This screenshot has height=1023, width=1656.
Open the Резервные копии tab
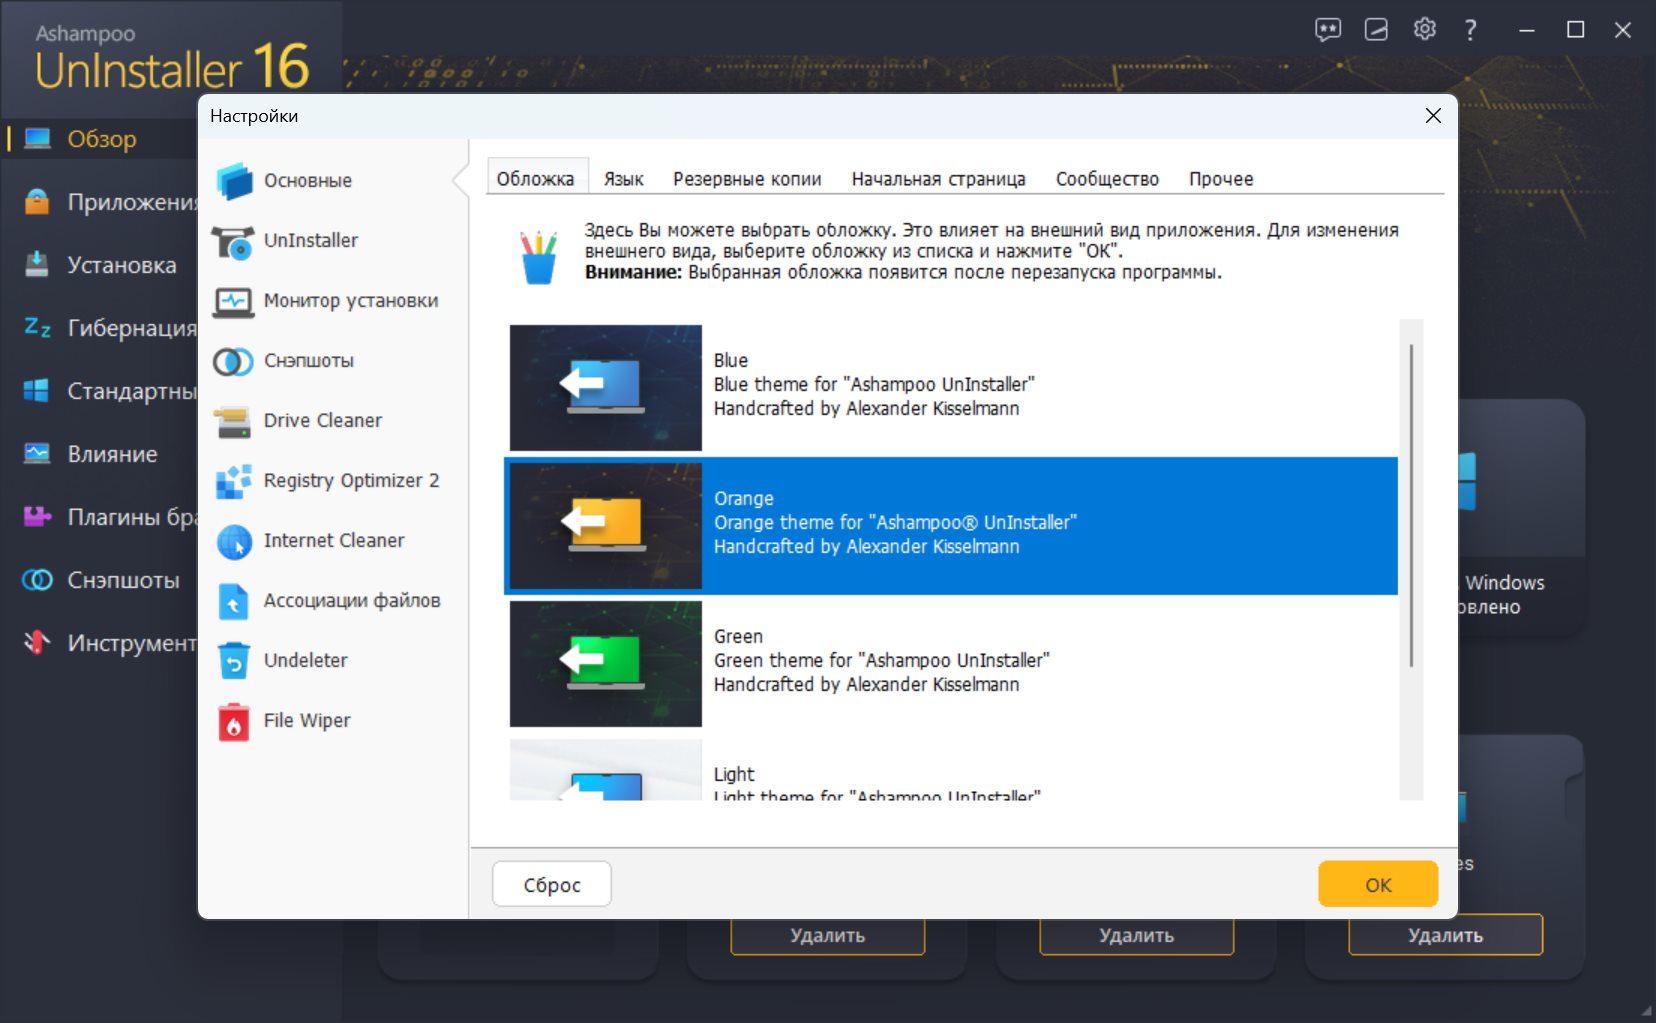[746, 179]
